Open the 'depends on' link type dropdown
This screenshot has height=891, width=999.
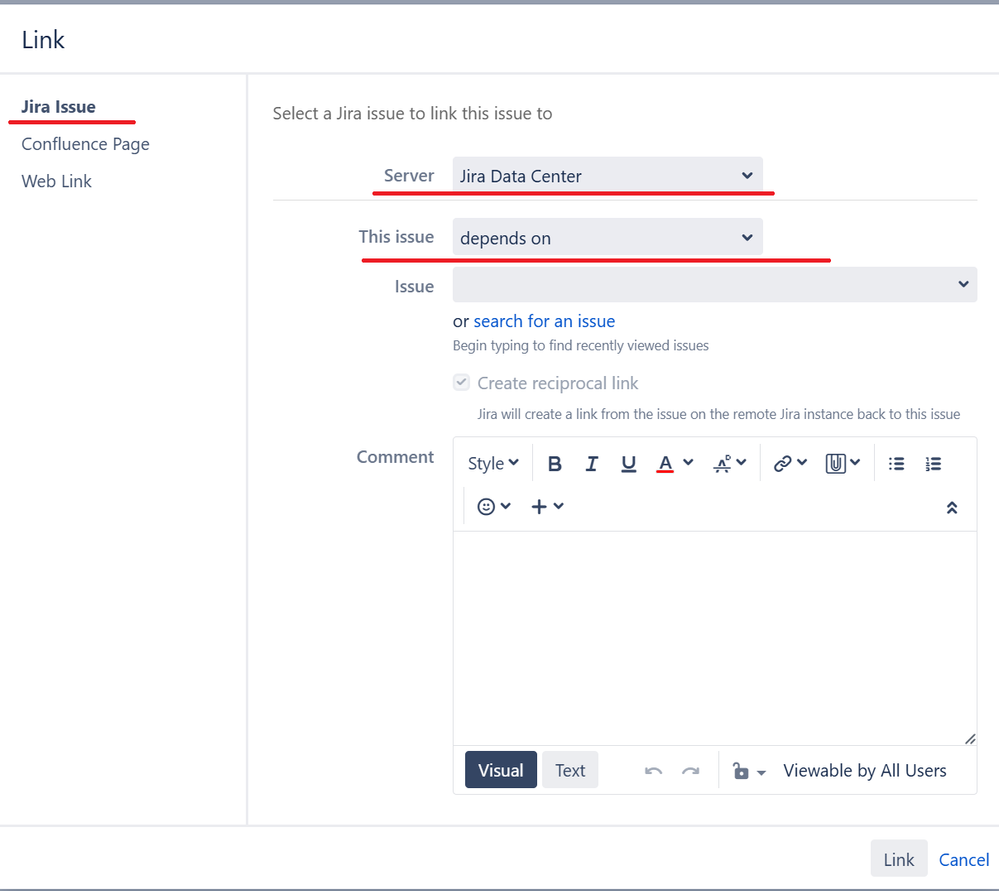coord(607,237)
